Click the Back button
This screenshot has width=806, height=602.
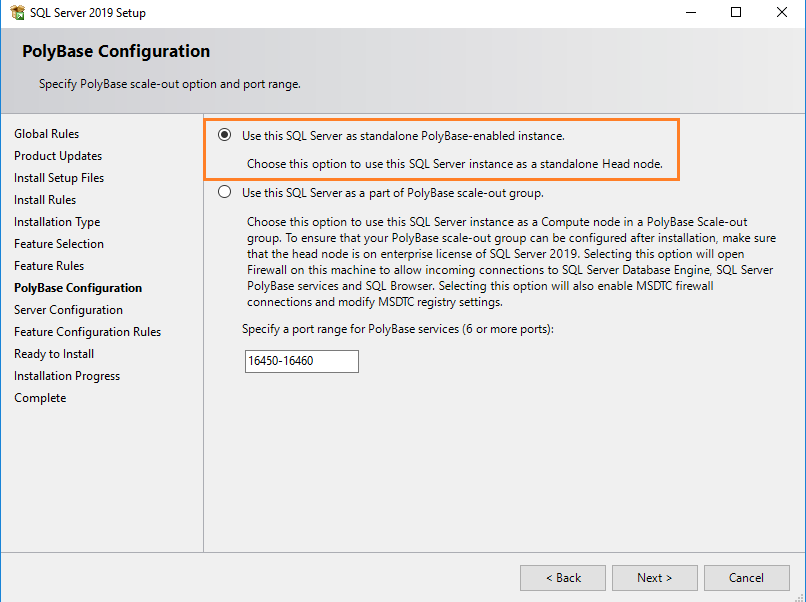[x=562, y=577]
